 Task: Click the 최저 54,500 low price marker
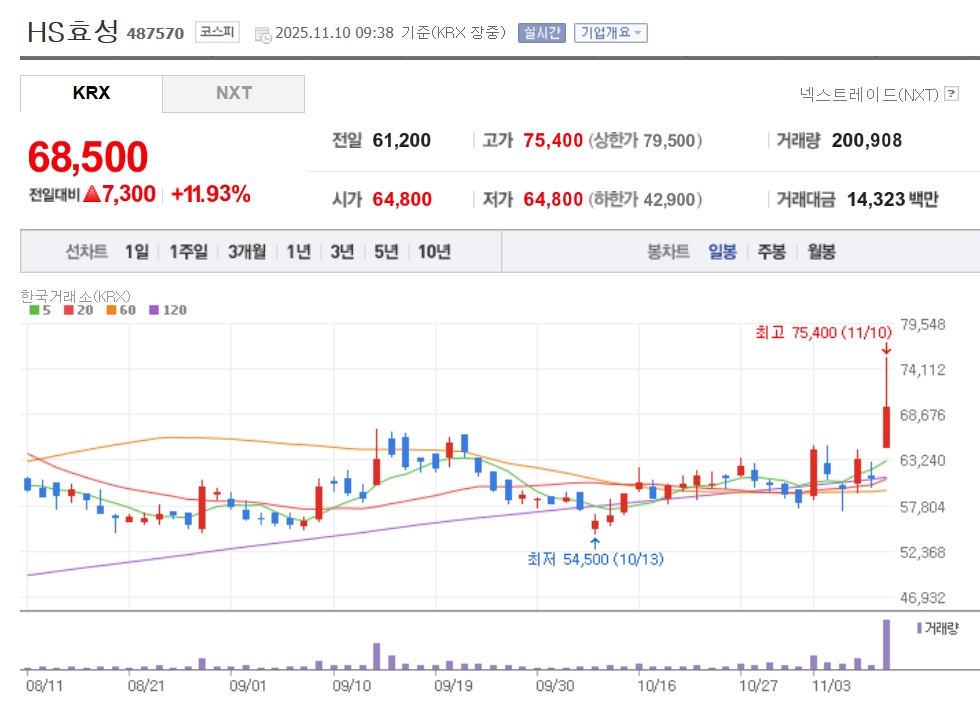[x=595, y=559]
